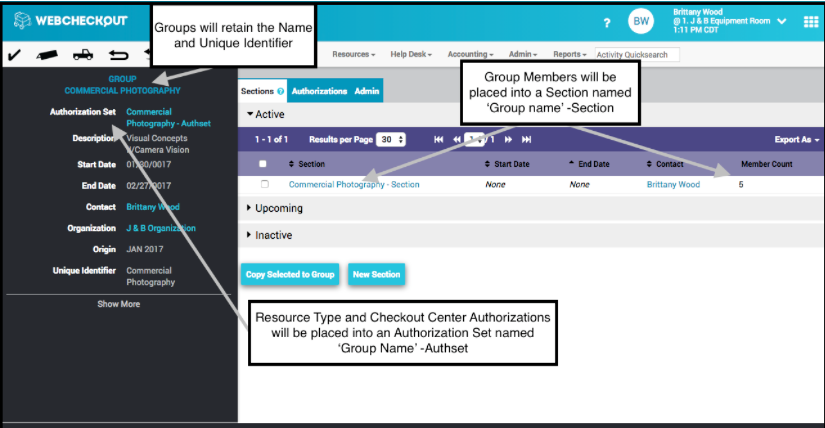Open the help question mark icon

tap(607, 23)
